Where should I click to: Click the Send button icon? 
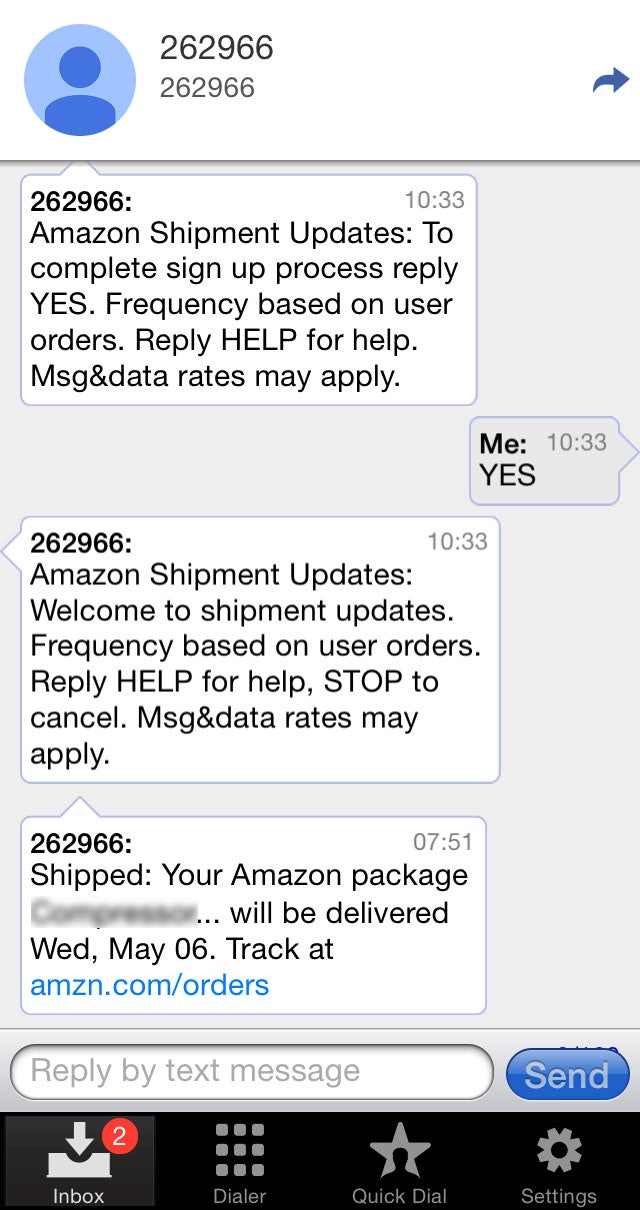point(567,1075)
